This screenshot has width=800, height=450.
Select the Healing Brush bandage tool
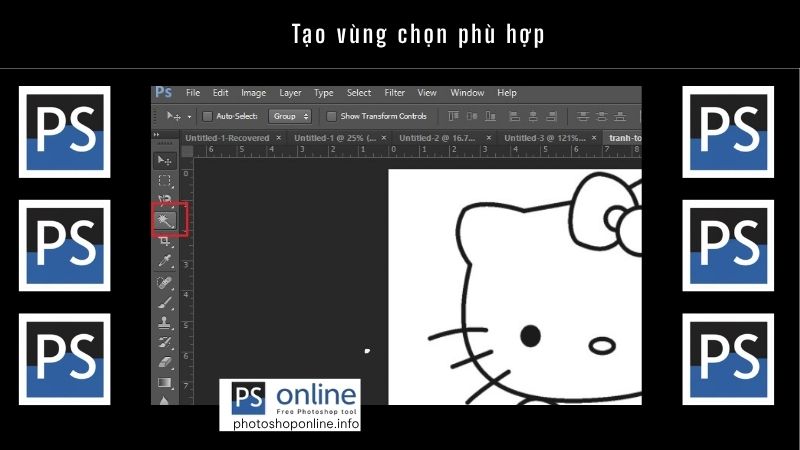[x=164, y=282]
